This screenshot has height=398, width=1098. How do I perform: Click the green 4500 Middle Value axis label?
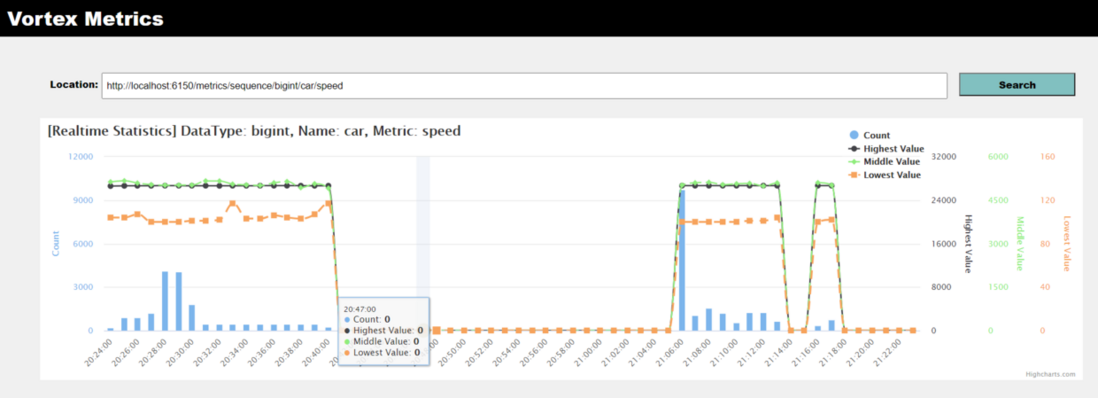point(998,200)
